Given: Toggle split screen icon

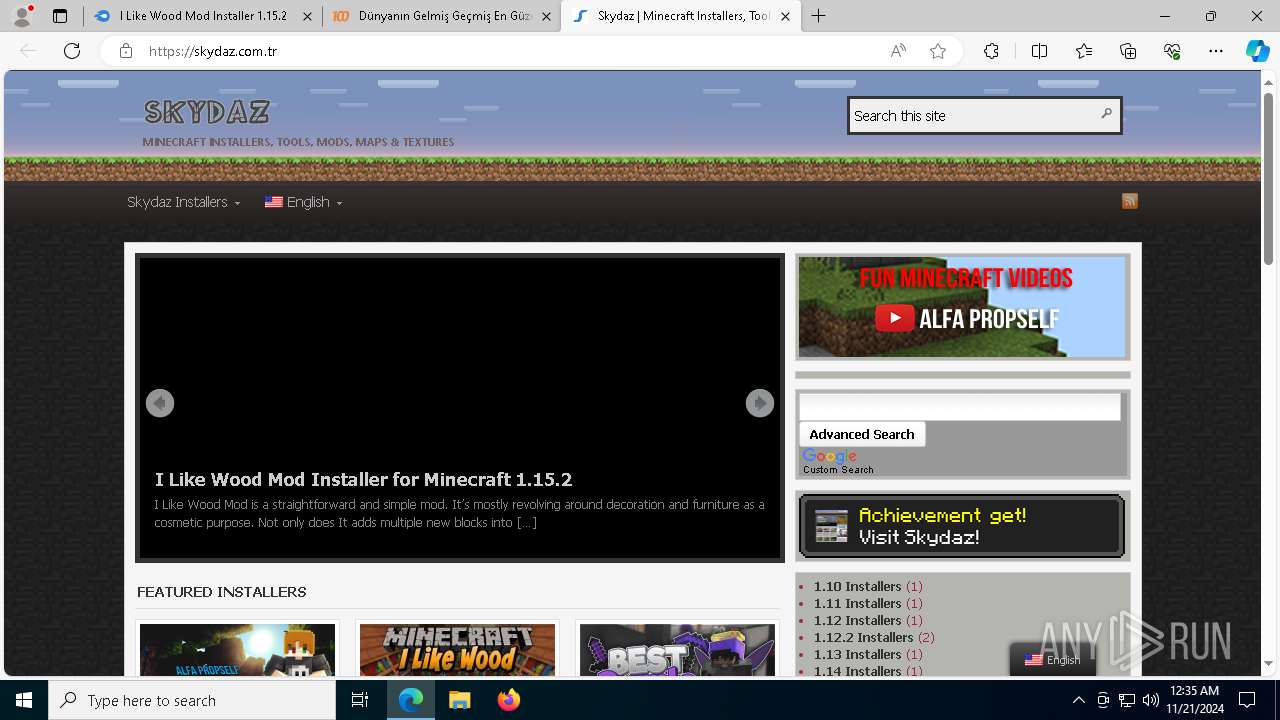Looking at the screenshot, I should click(x=1039, y=51).
